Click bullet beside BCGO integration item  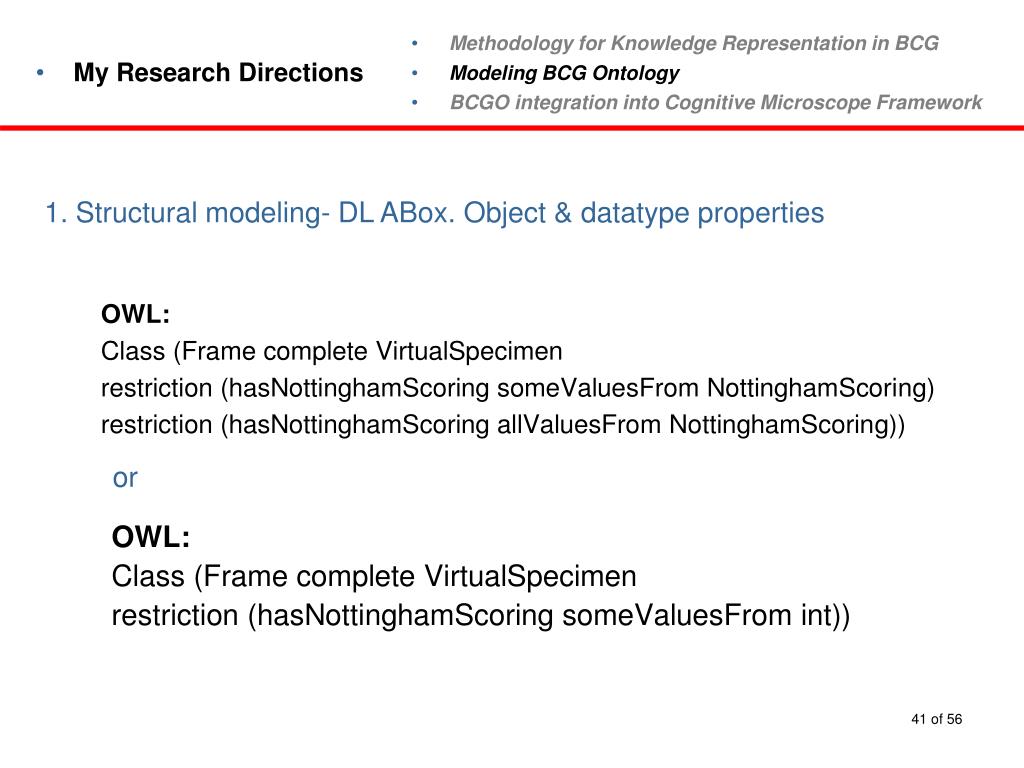[414, 103]
